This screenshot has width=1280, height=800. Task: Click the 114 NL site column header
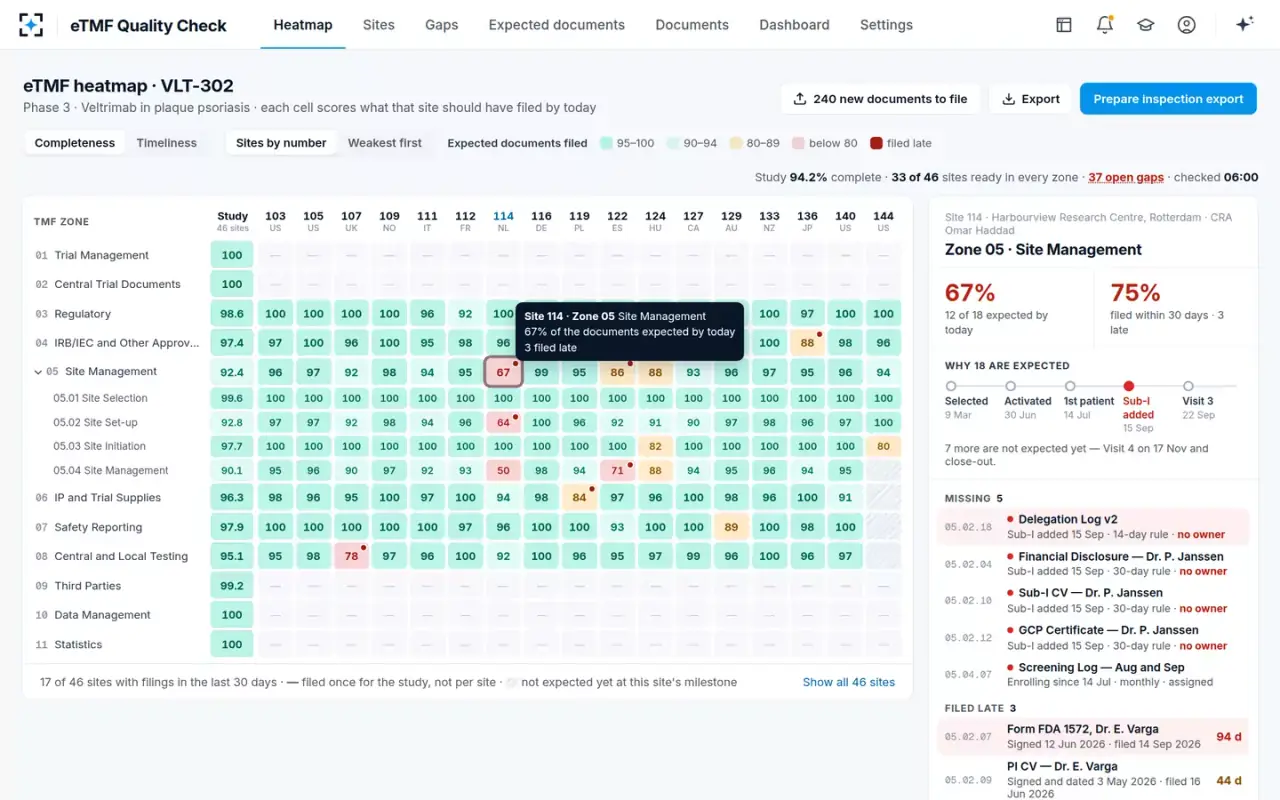[503, 220]
